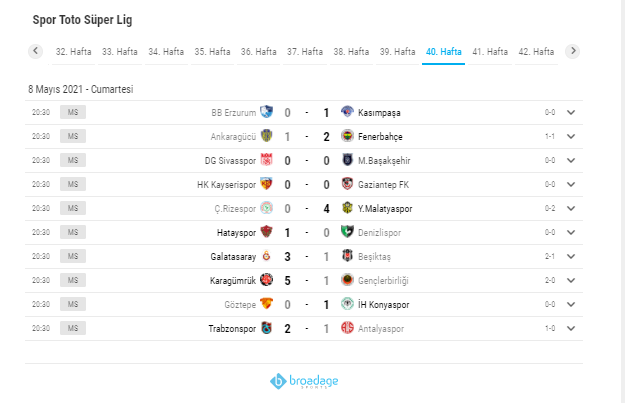
Task: Switch to the 41. Hafta tab
Action: [x=490, y=51]
